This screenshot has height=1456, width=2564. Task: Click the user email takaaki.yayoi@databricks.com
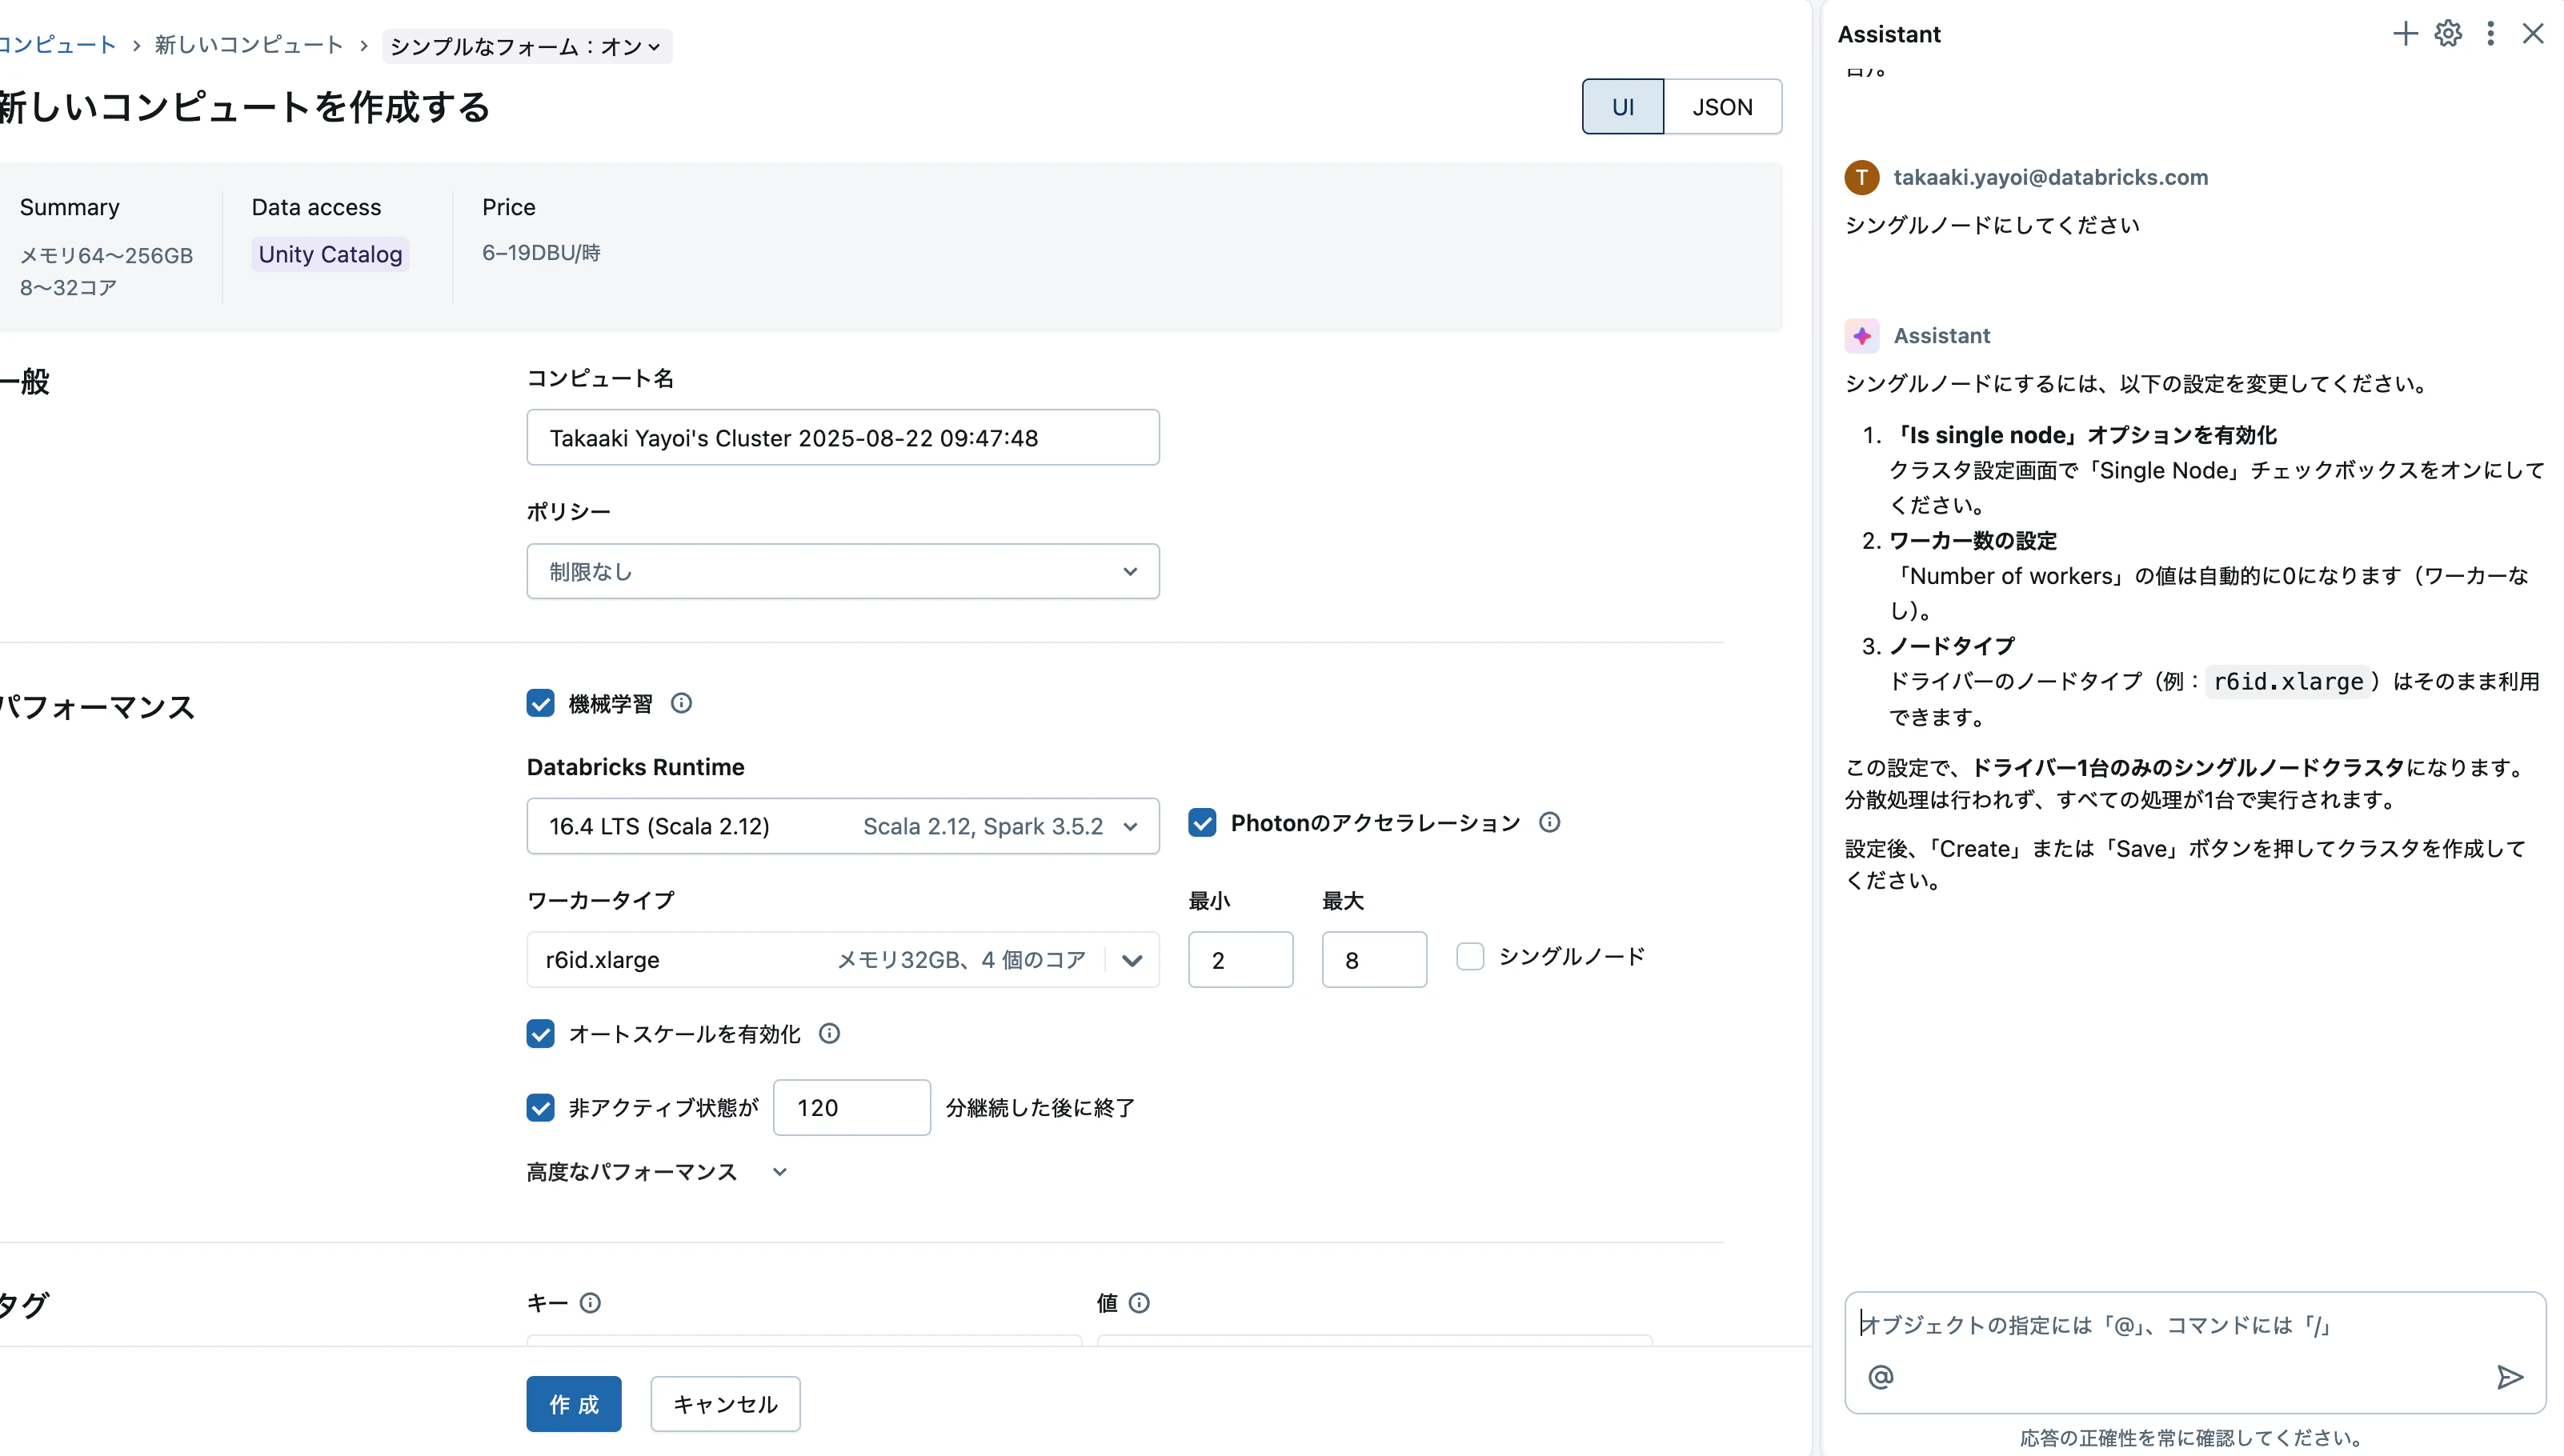tap(2050, 177)
